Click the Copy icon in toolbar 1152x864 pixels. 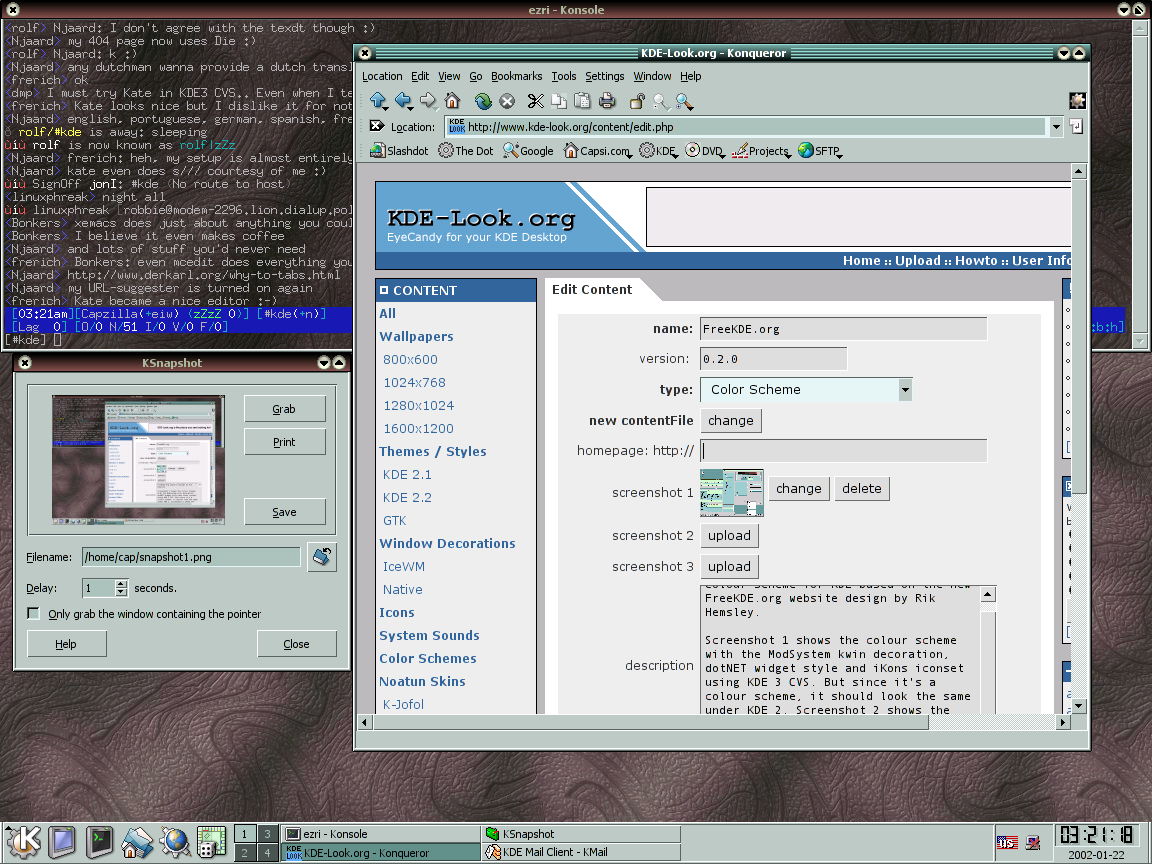(559, 101)
